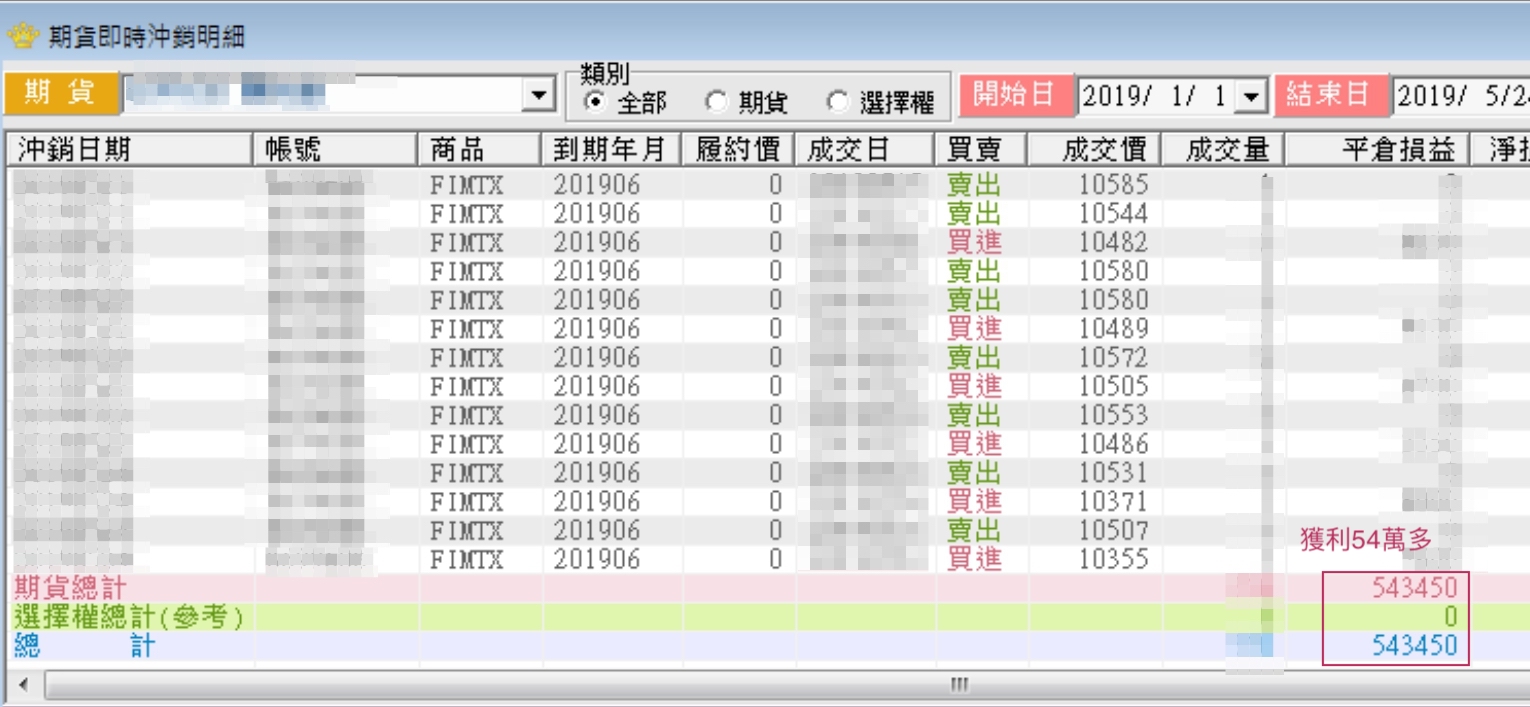Open the futures account dropdown arrow

pos(540,95)
